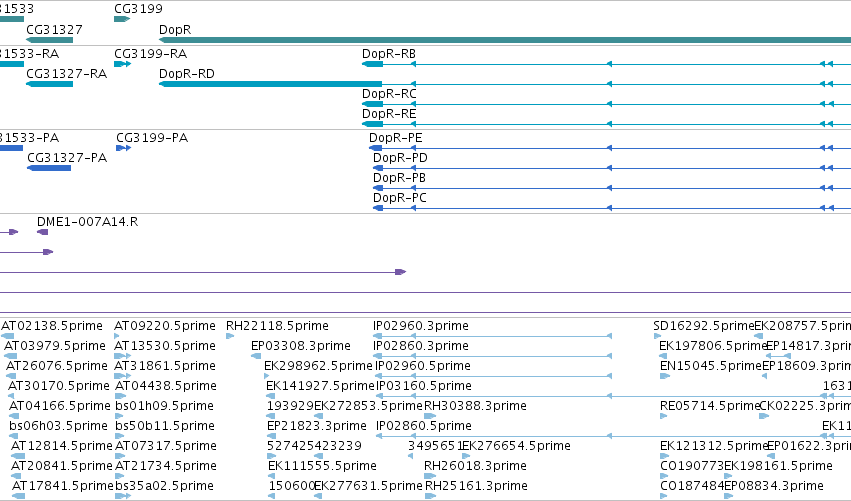This screenshot has width=851, height=501.
Task: Select the AT17841.5prime EST label
Action: (62, 486)
